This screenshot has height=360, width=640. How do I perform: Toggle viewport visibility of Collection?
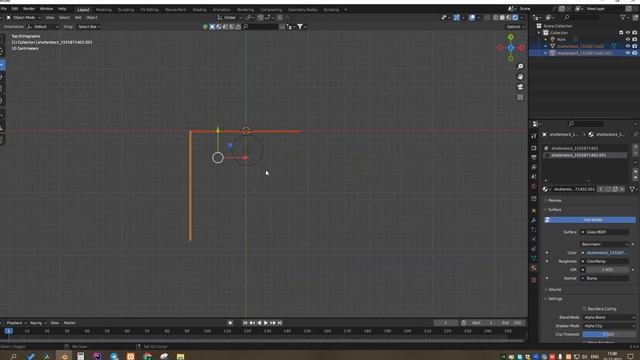point(628,32)
